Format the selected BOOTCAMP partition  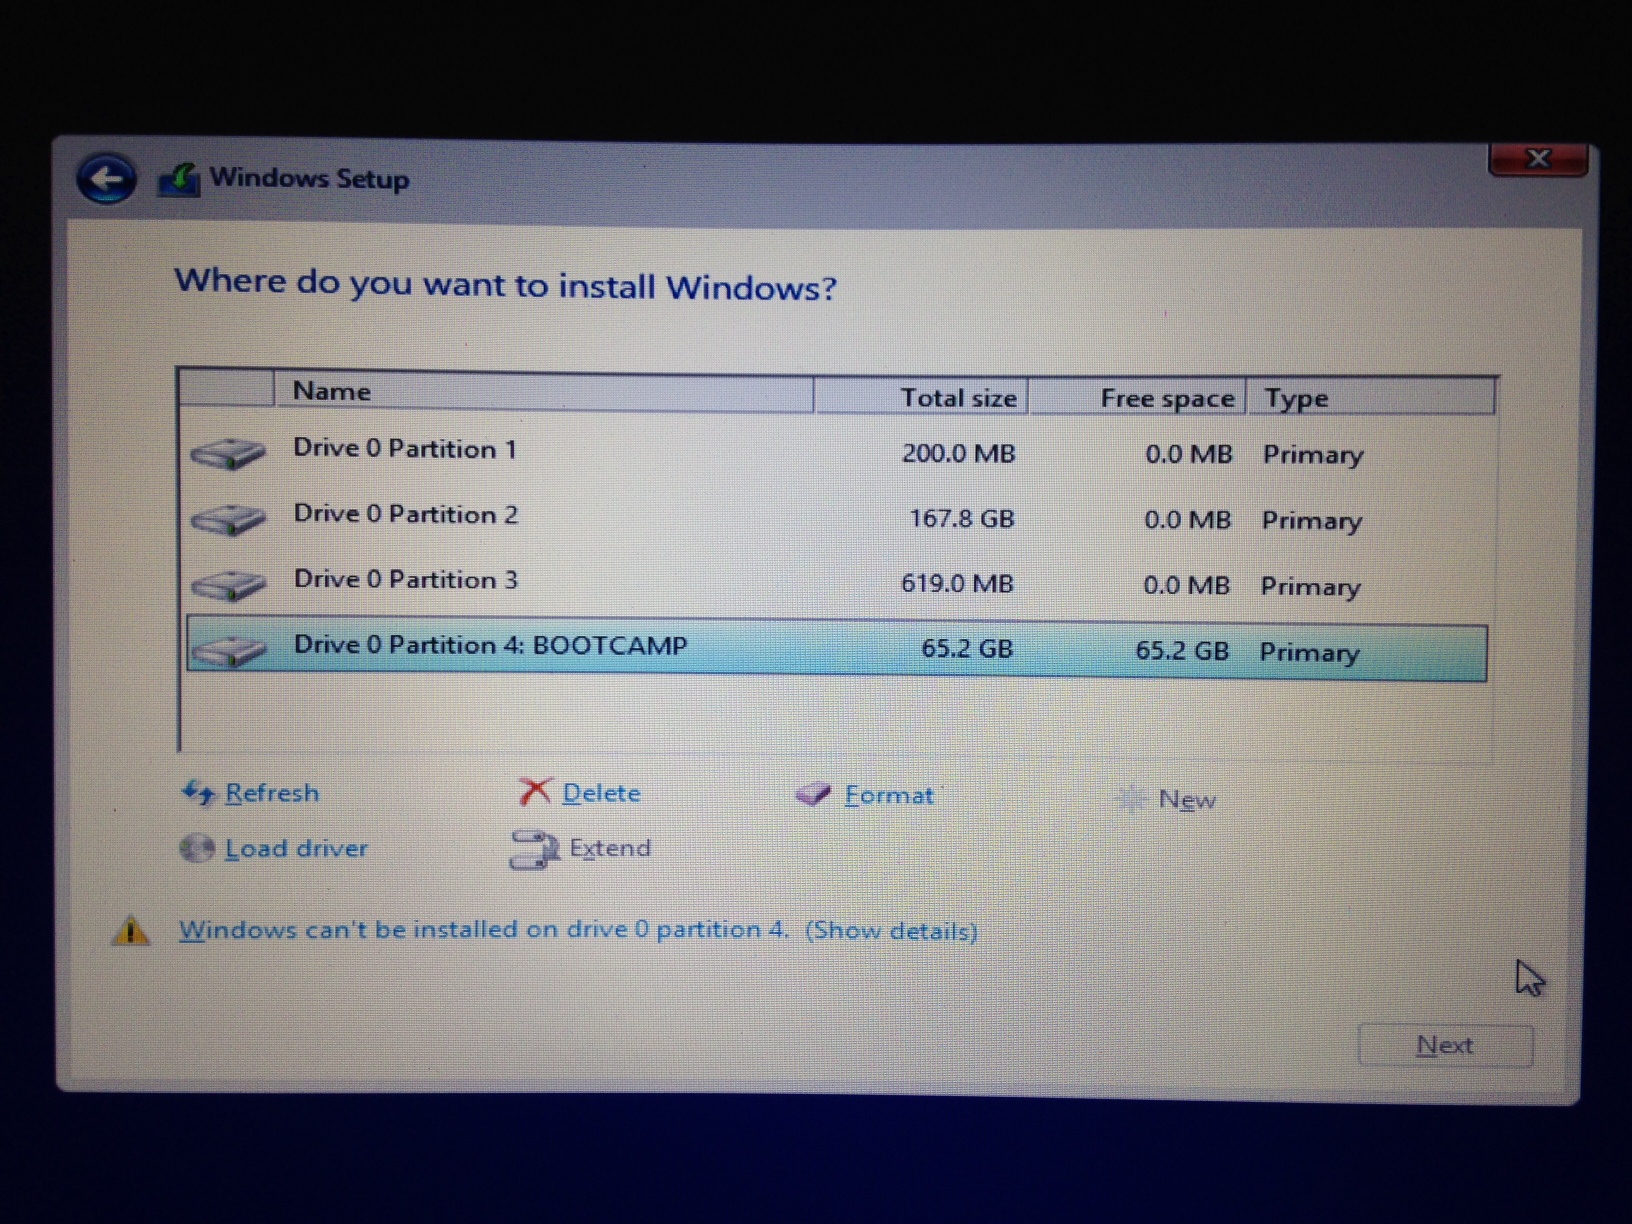[889, 795]
